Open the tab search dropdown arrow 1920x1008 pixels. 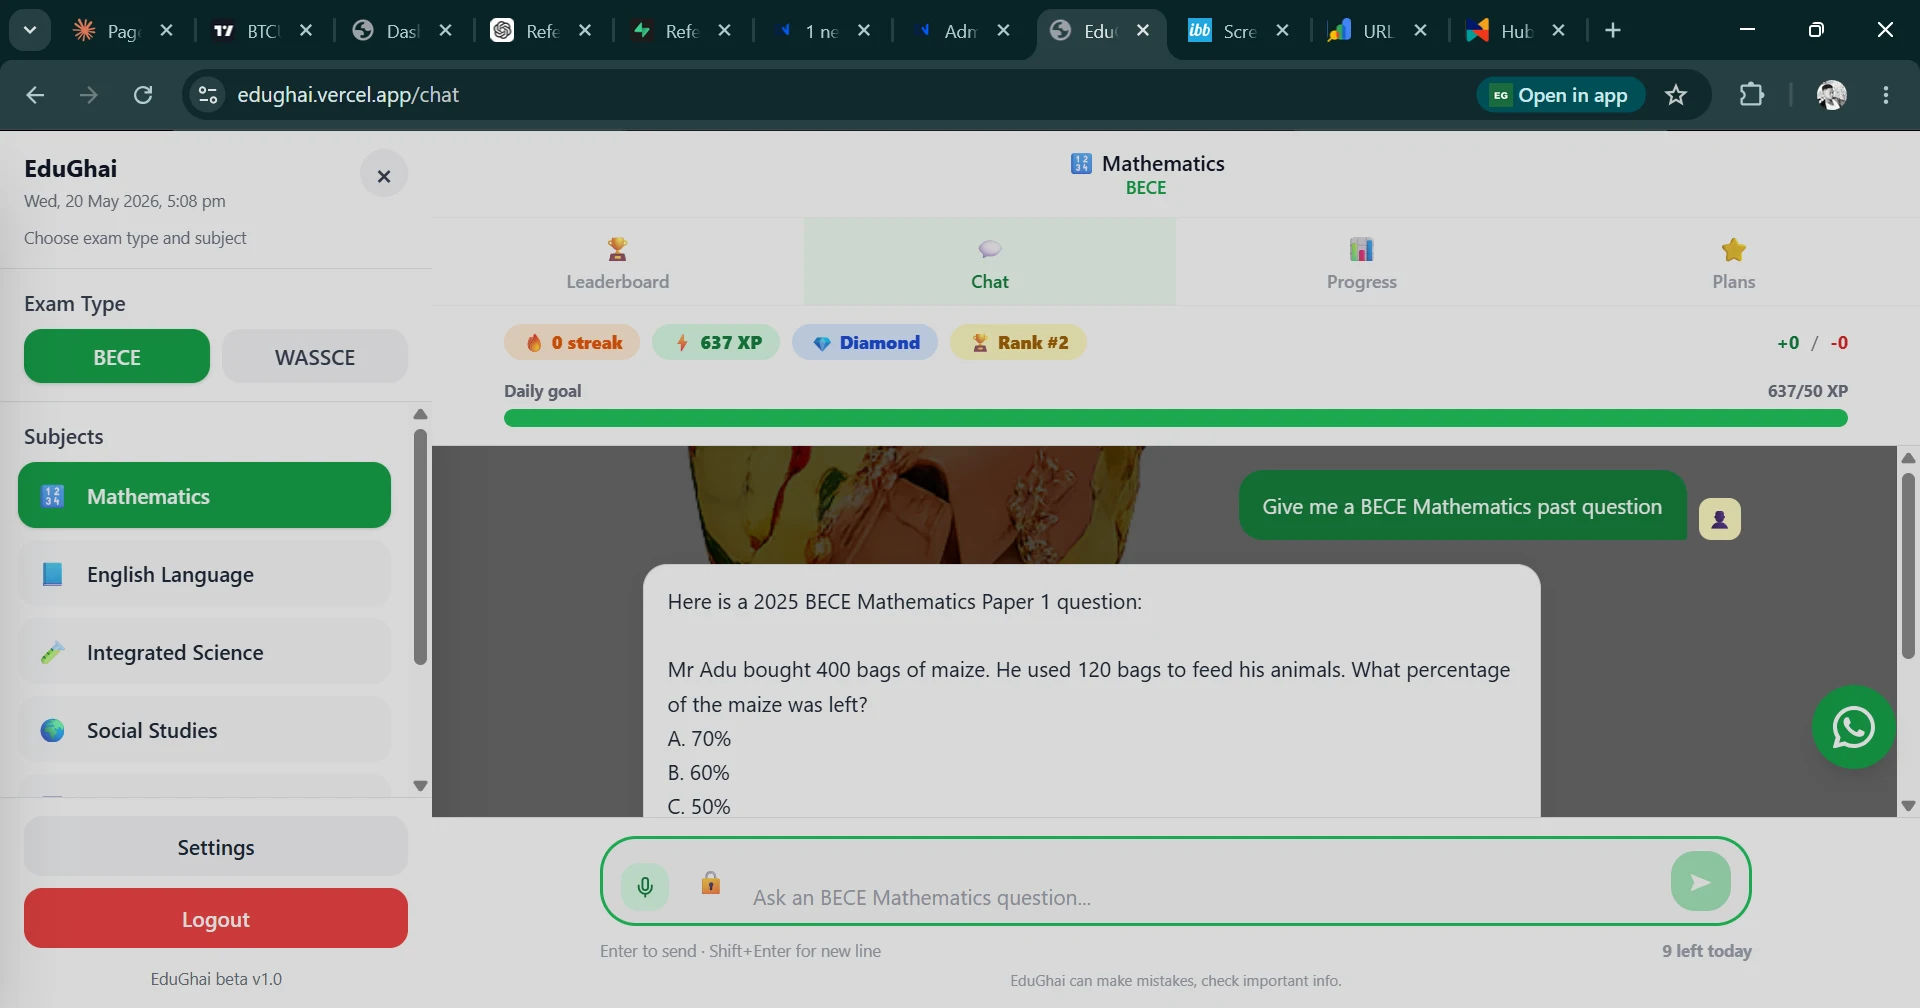(x=30, y=30)
